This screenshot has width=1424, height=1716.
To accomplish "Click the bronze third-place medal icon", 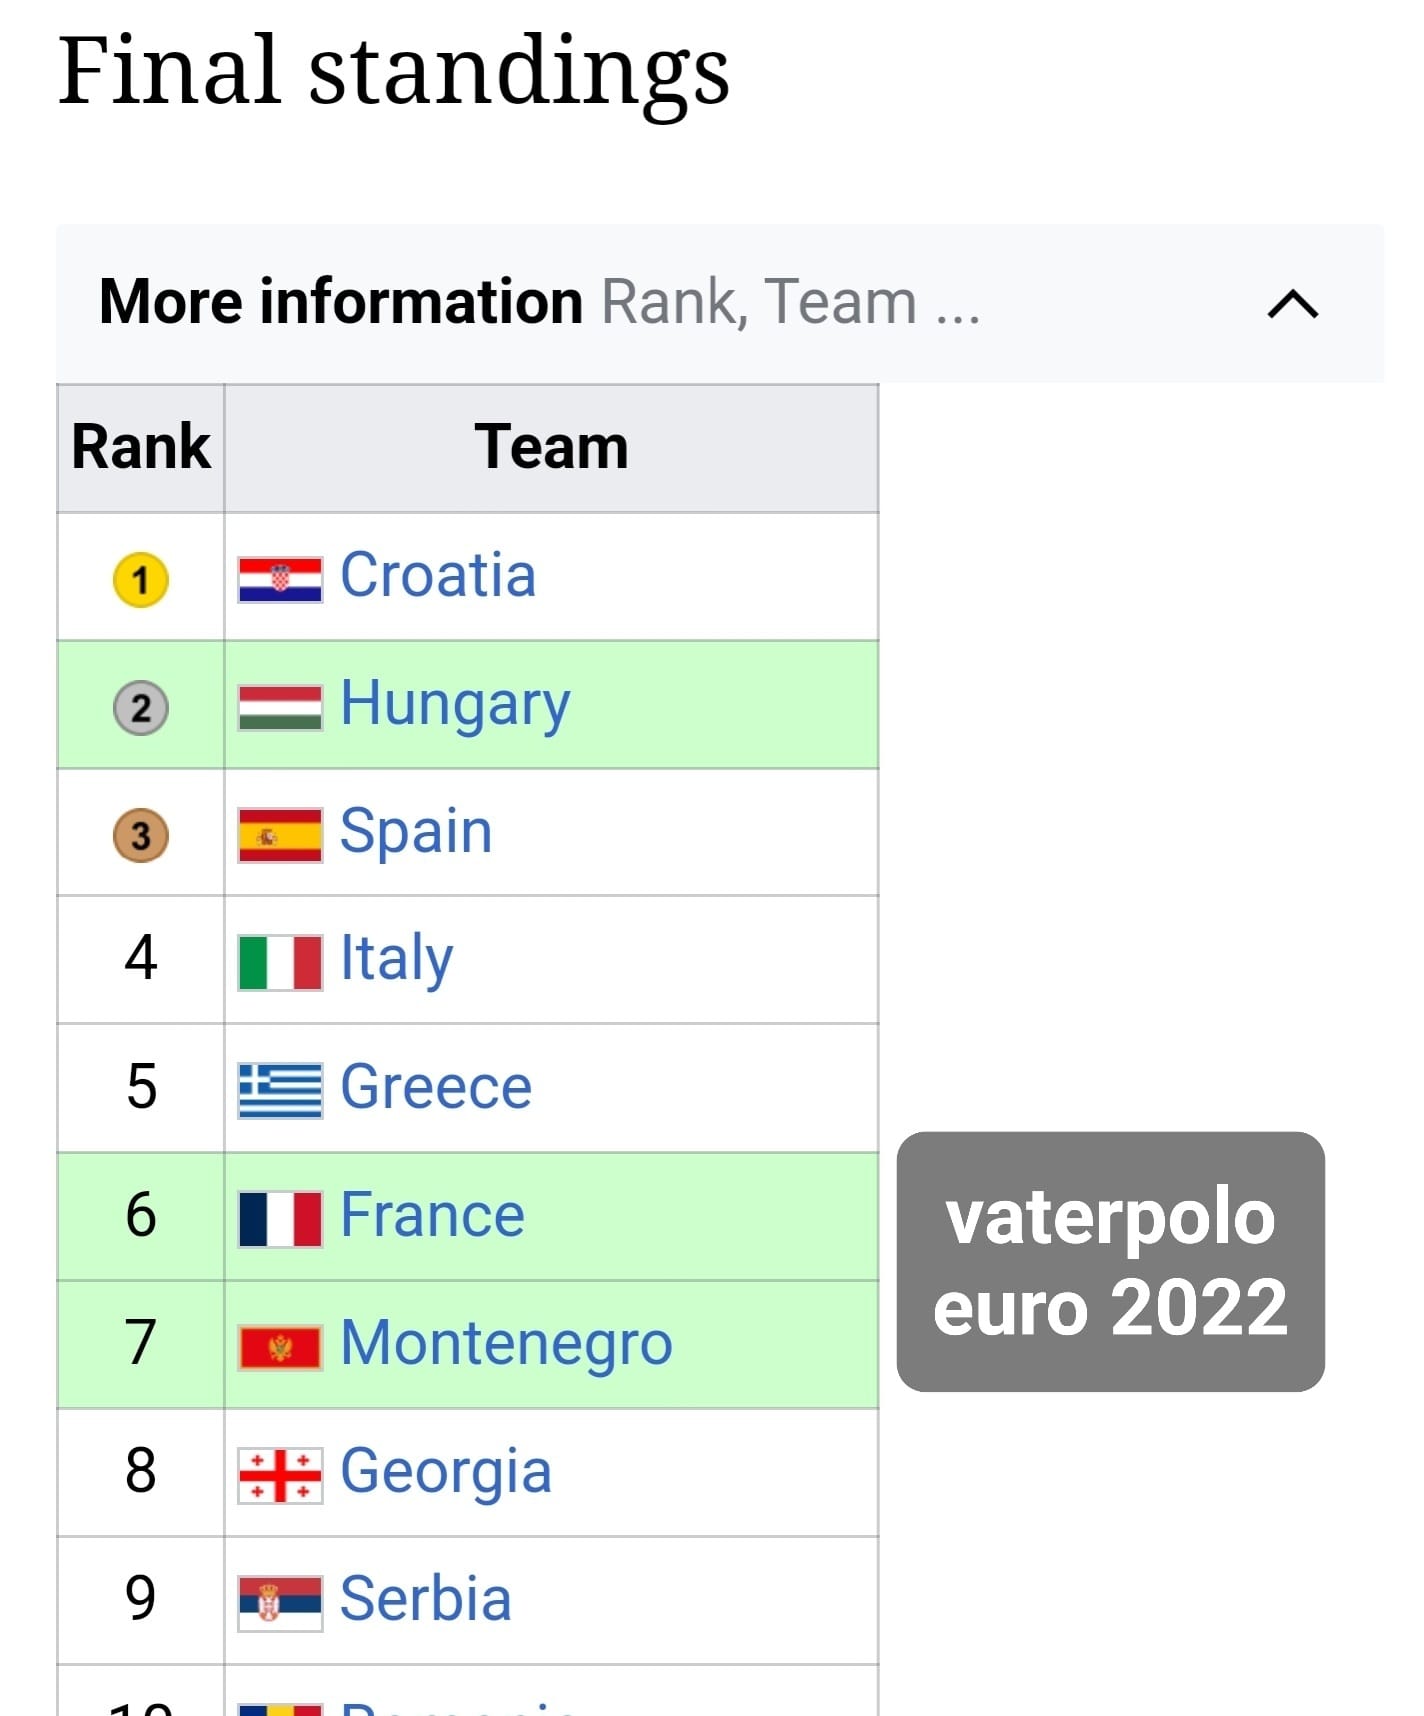I will point(141,835).
